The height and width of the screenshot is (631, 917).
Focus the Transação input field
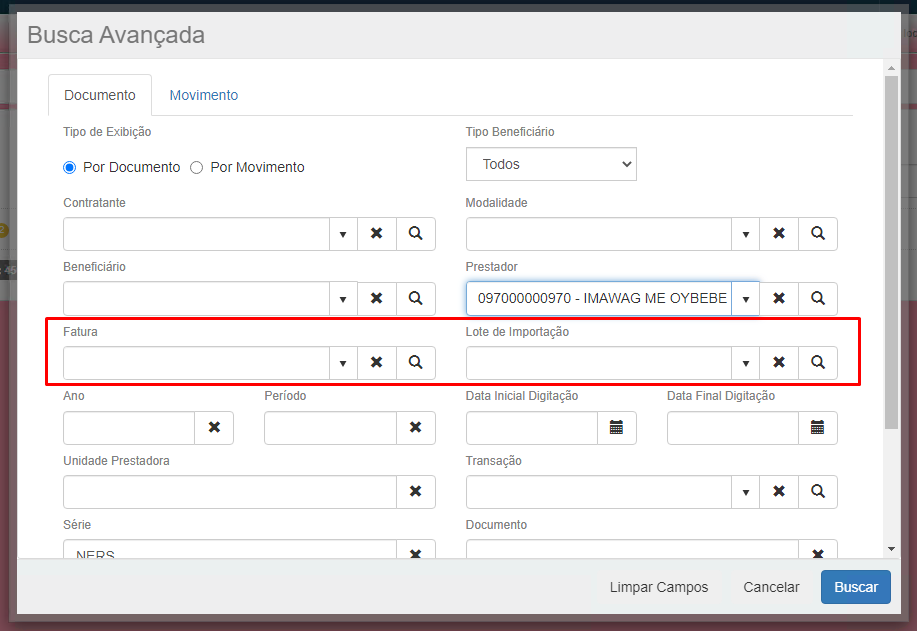click(x=599, y=491)
